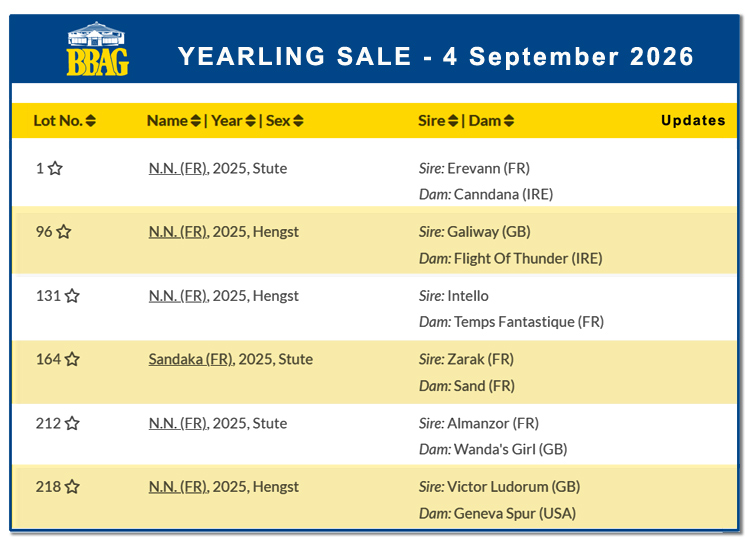The image size is (750, 548).
Task: Sort by Sire arrows
Action: 453,121
